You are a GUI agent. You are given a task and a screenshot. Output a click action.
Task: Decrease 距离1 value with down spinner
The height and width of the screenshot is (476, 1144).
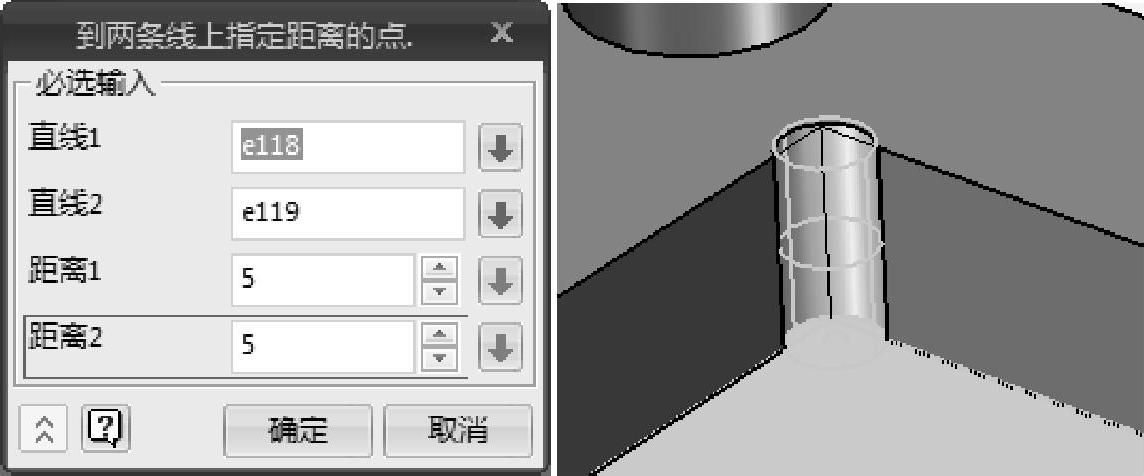point(439,292)
